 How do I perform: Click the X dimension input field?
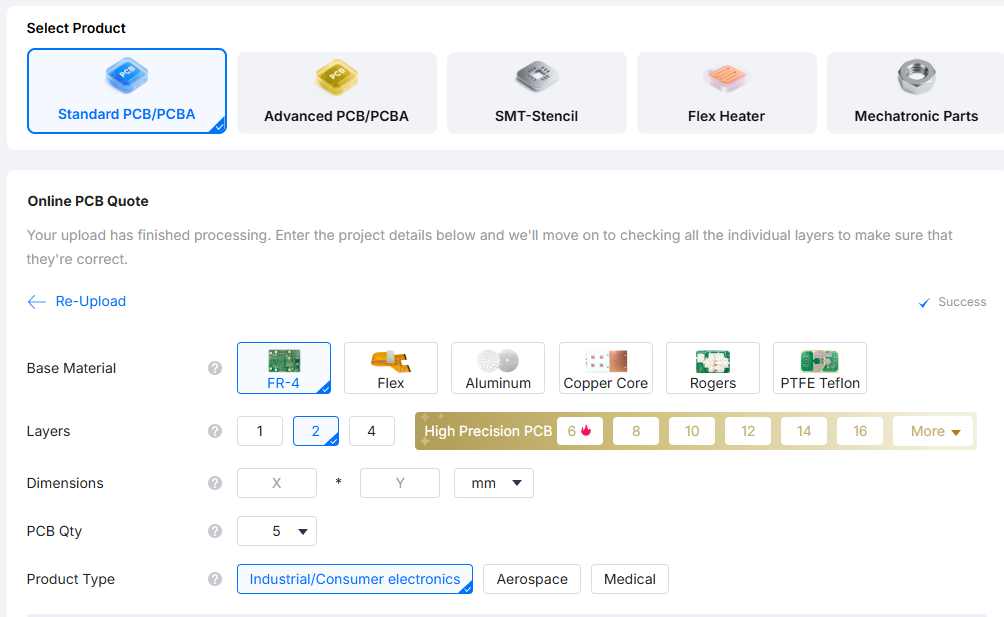coord(277,483)
